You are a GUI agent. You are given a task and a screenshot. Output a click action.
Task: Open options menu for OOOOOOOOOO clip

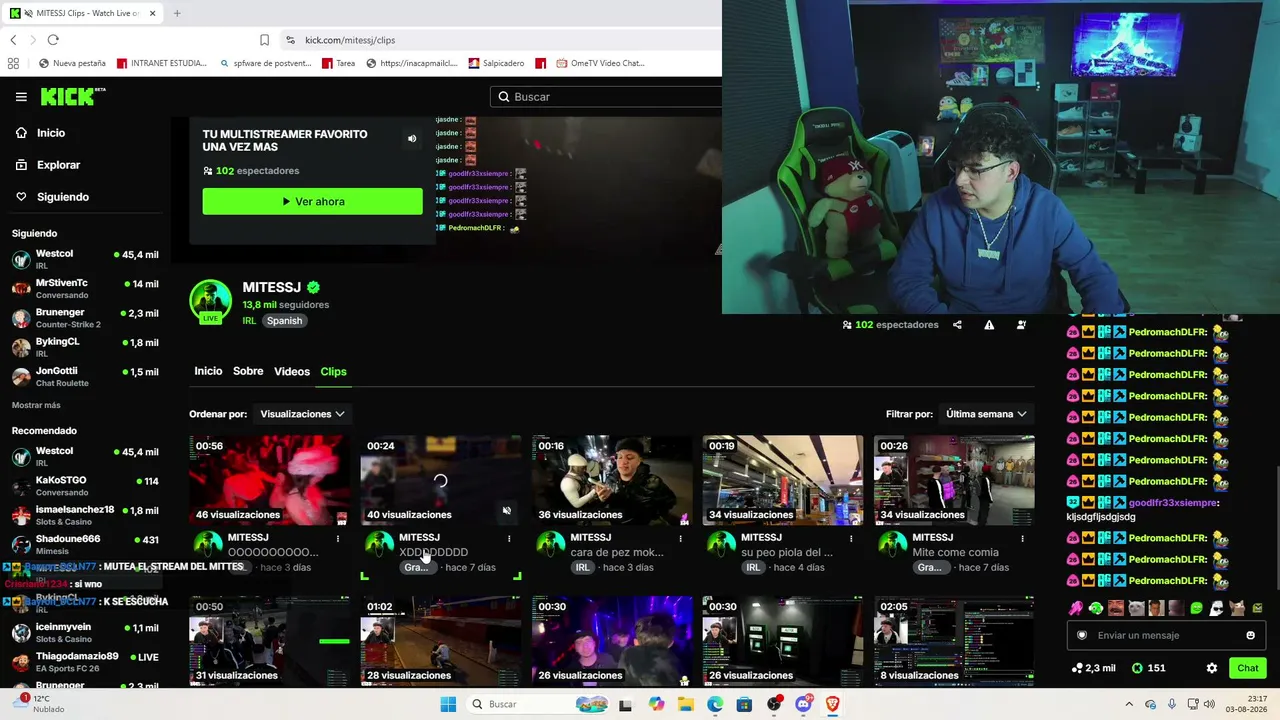pos(338,538)
